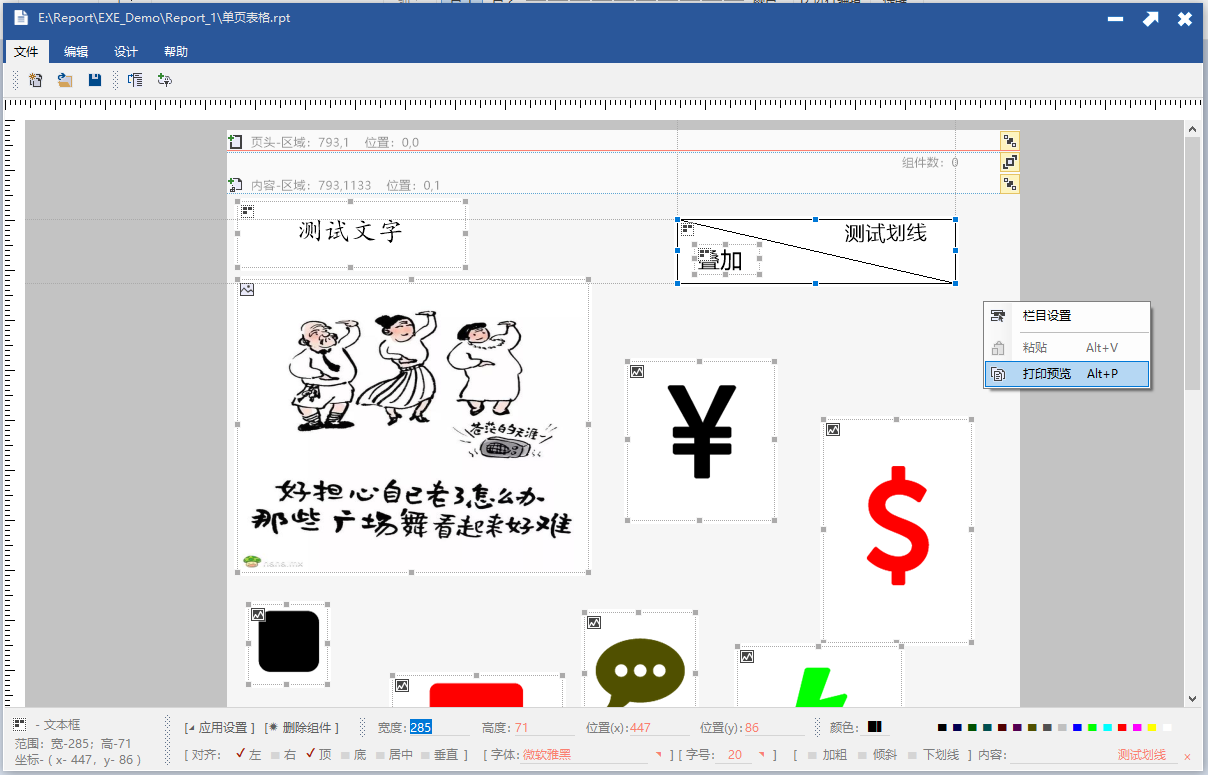The height and width of the screenshot is (775, 1208).
Task: Click the open folder toolbar icon
Action: [65, 80]
